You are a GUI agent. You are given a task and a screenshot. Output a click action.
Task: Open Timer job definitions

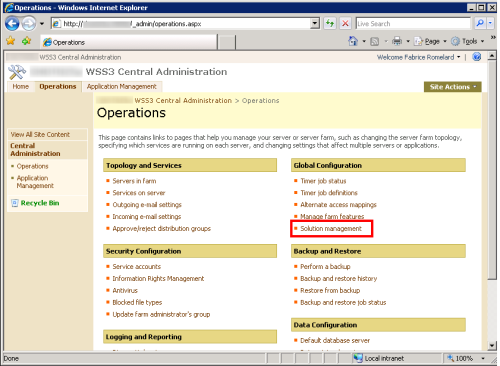(329, 193)
